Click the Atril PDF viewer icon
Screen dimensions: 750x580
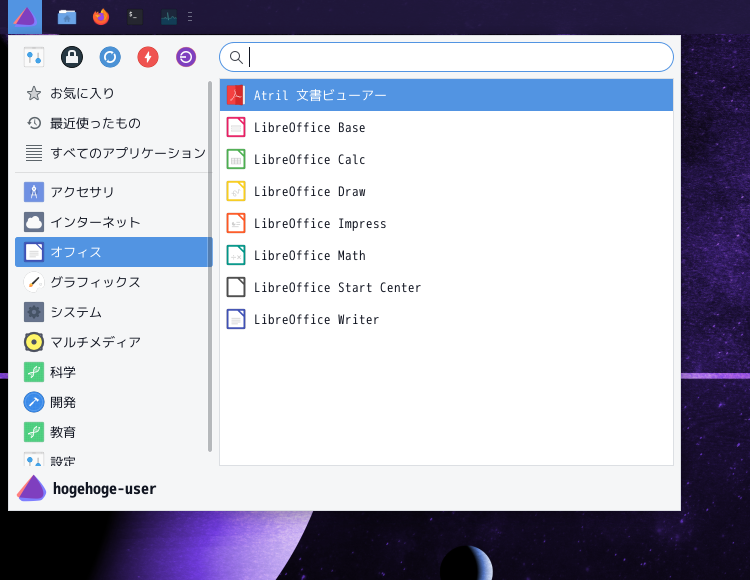pos(236,95)
